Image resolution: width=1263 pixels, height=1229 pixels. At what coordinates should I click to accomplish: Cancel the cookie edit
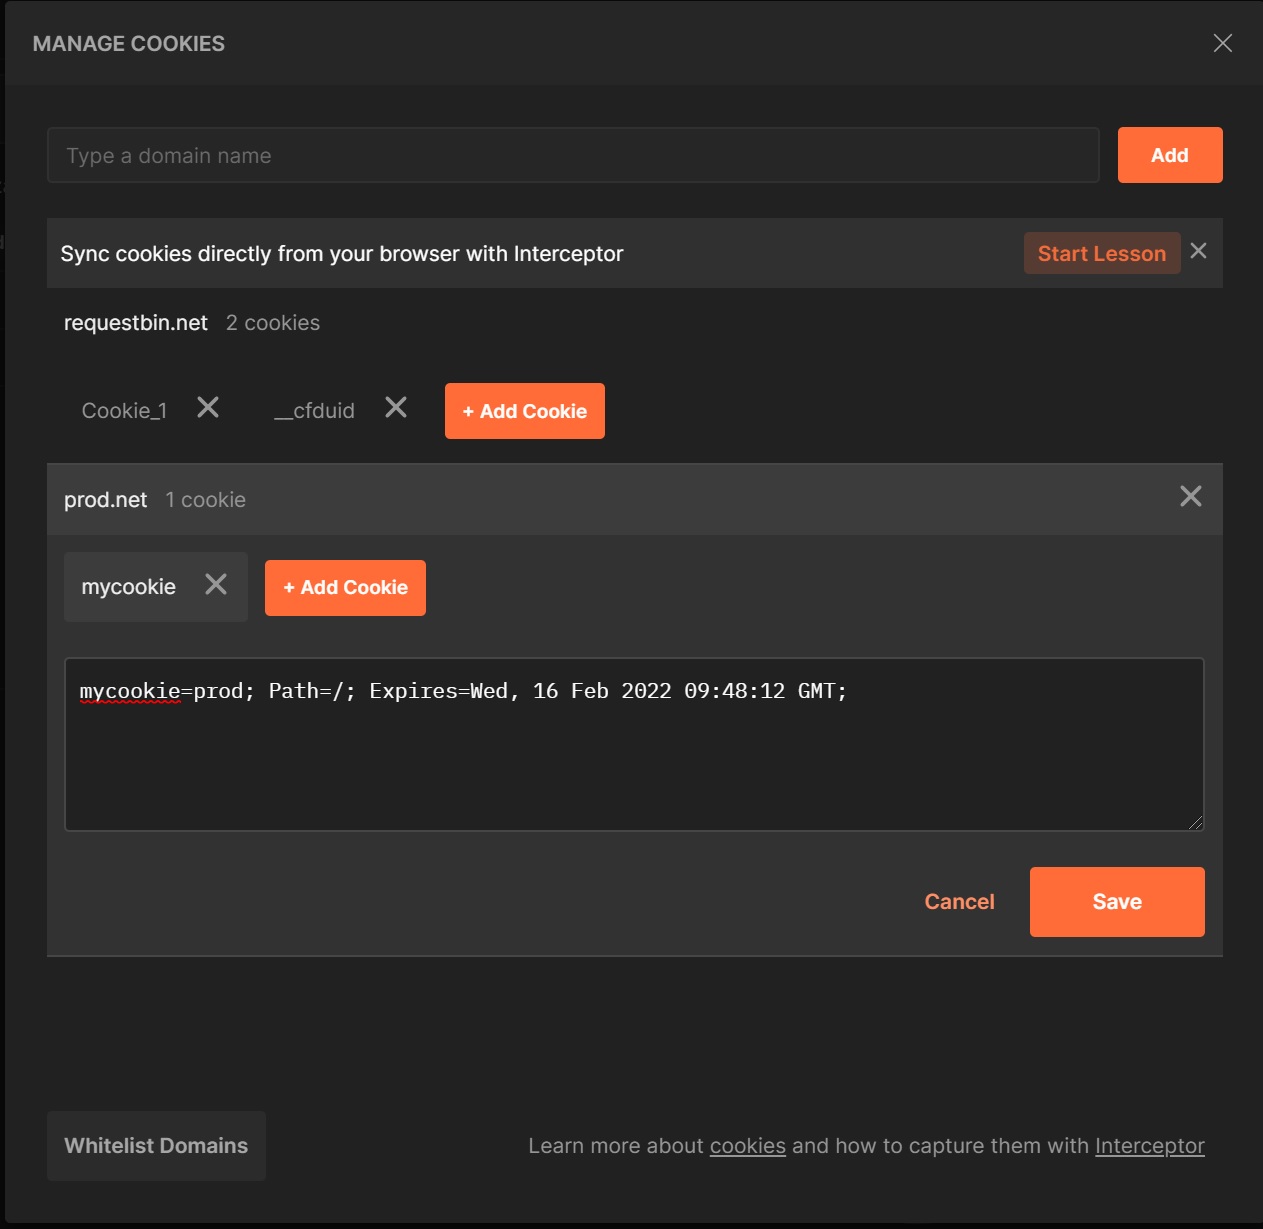pos(958,902)
